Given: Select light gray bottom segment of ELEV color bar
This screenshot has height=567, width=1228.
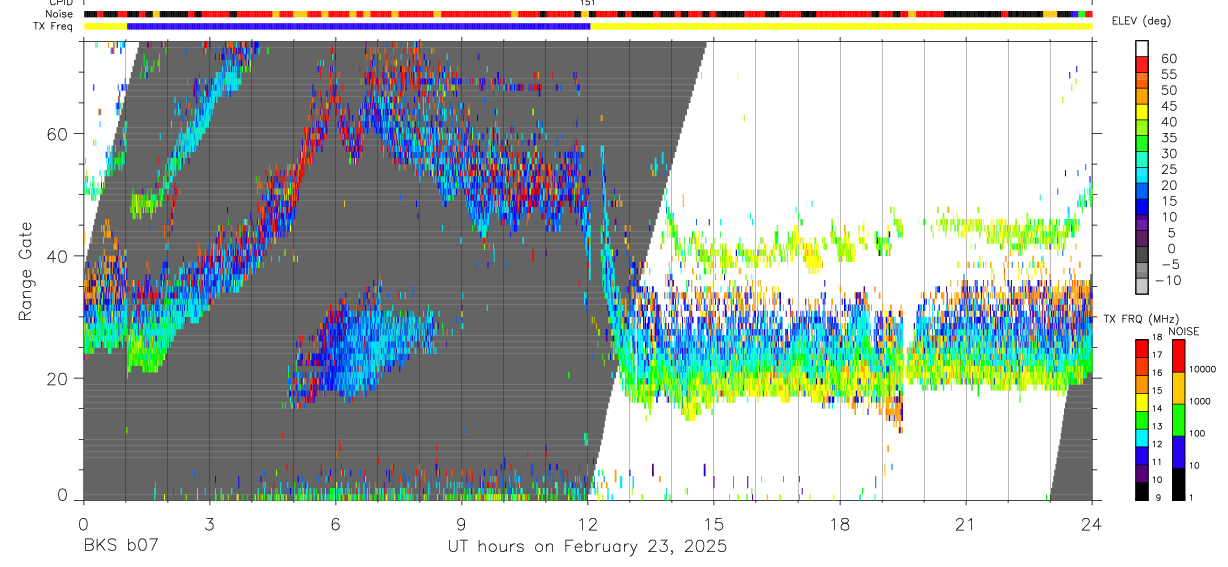Looking at the screenshot, I should tap(1142, 288).
